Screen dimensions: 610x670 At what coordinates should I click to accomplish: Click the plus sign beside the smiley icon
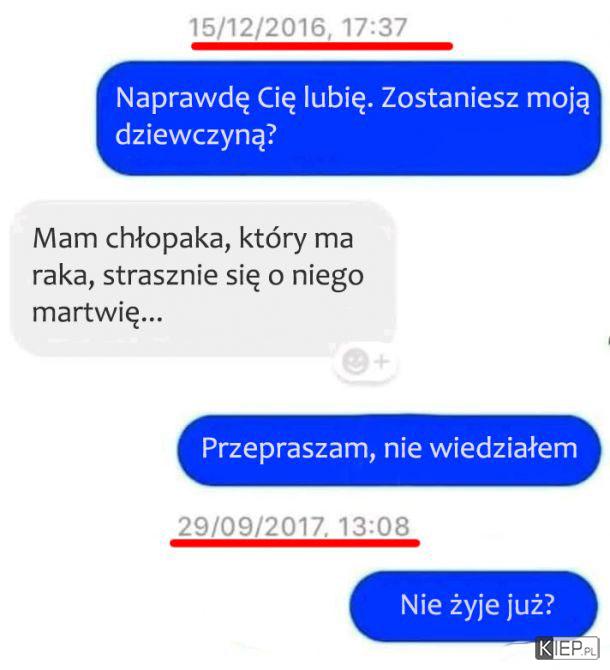coord(381,361)
